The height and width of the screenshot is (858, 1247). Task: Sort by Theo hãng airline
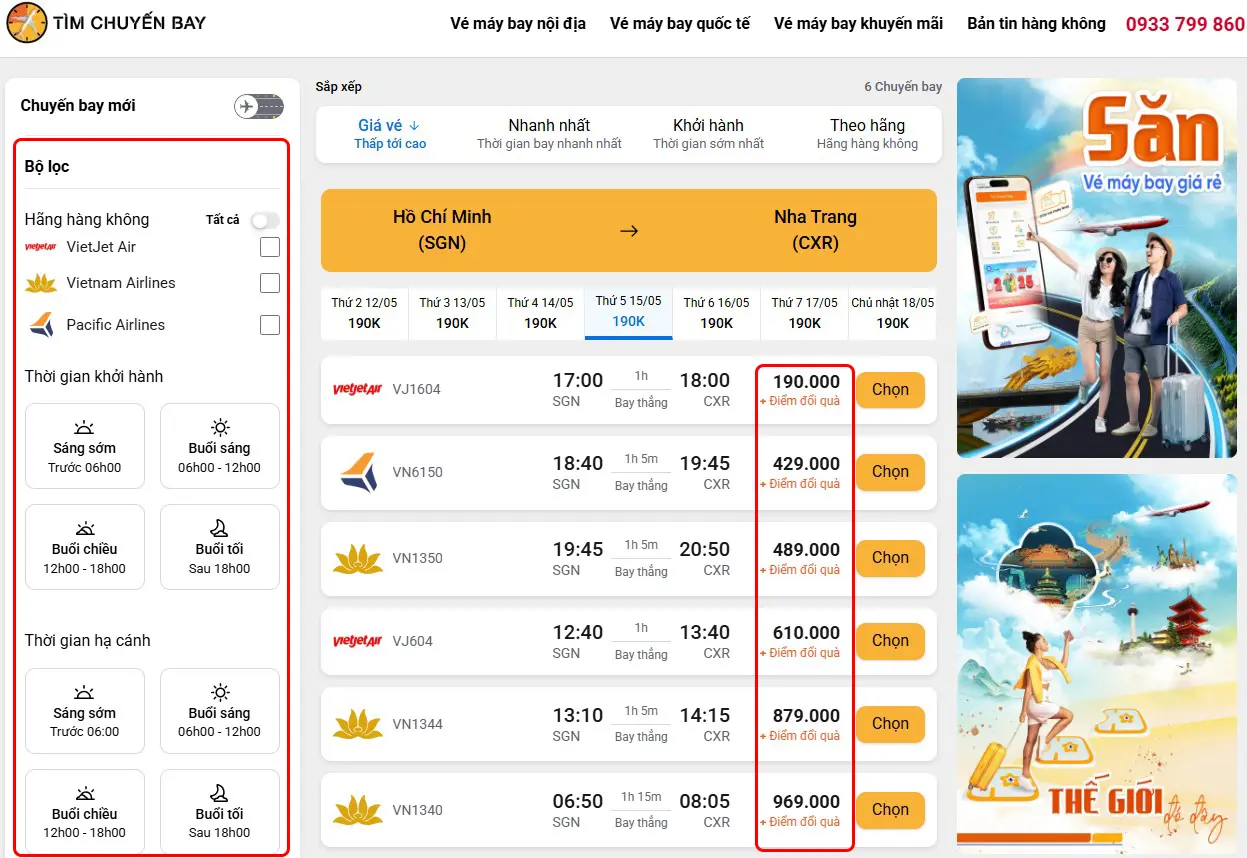[867, 134]
